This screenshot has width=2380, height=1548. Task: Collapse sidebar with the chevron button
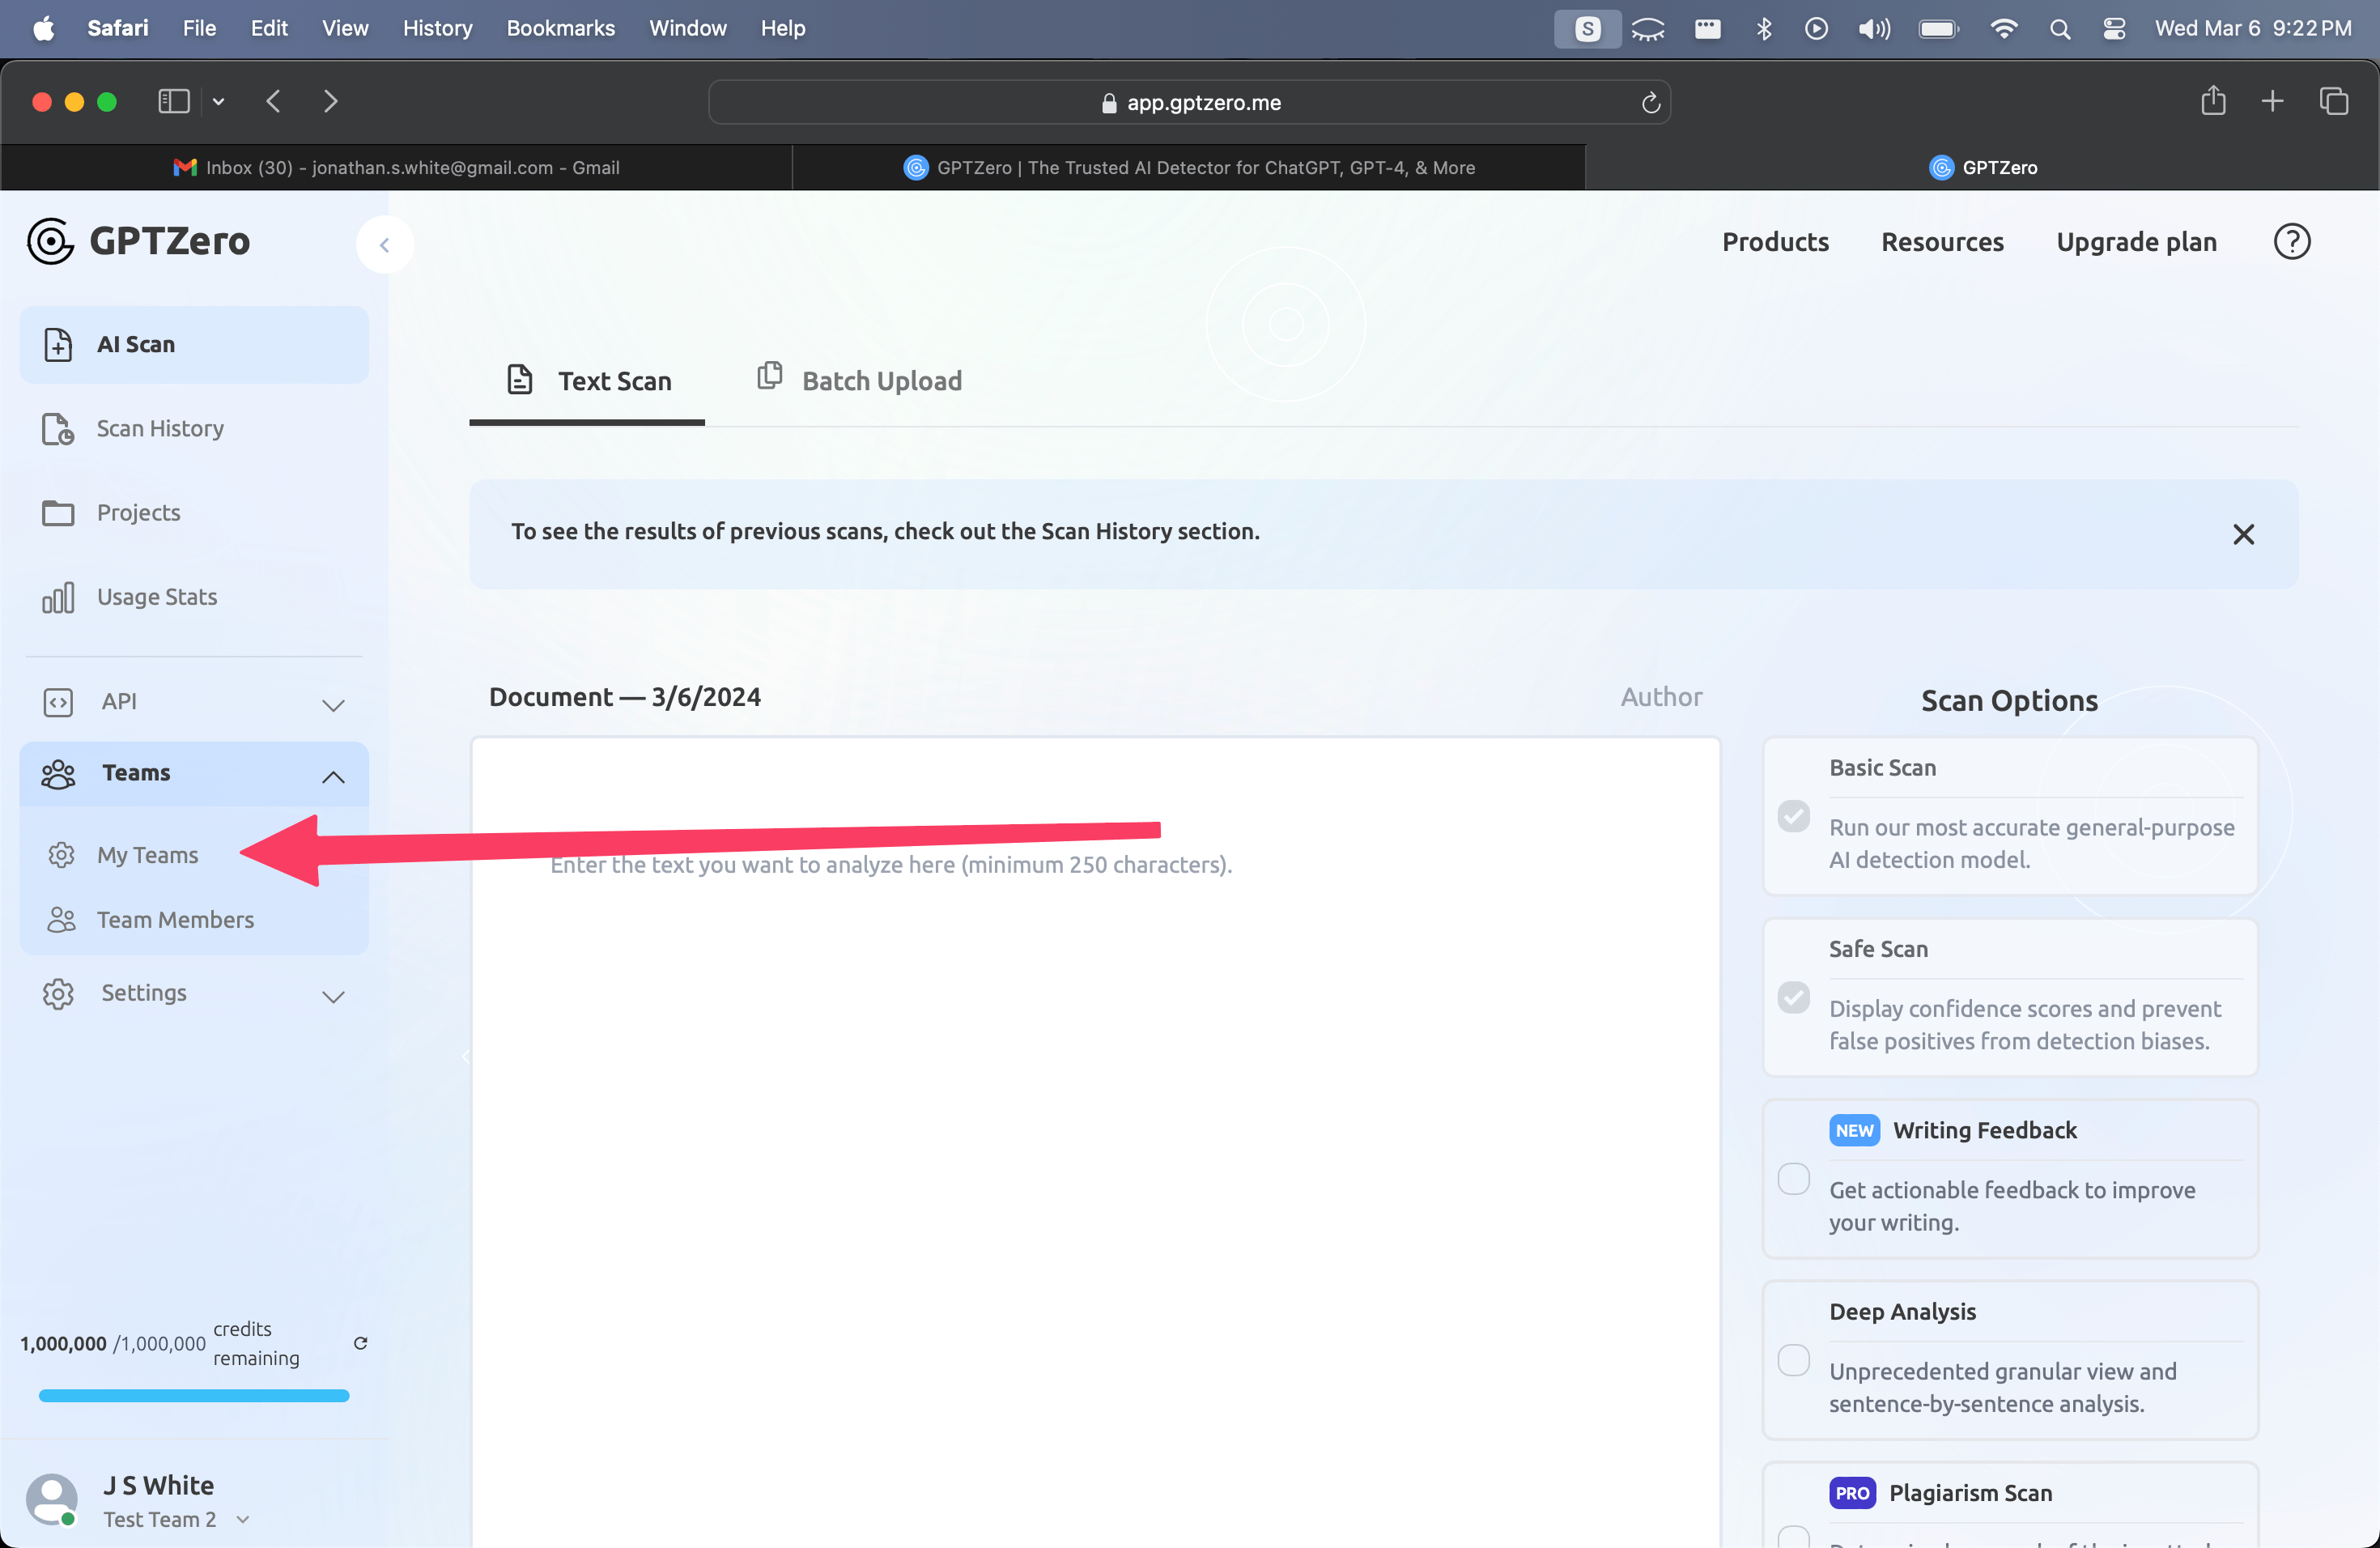384,245
